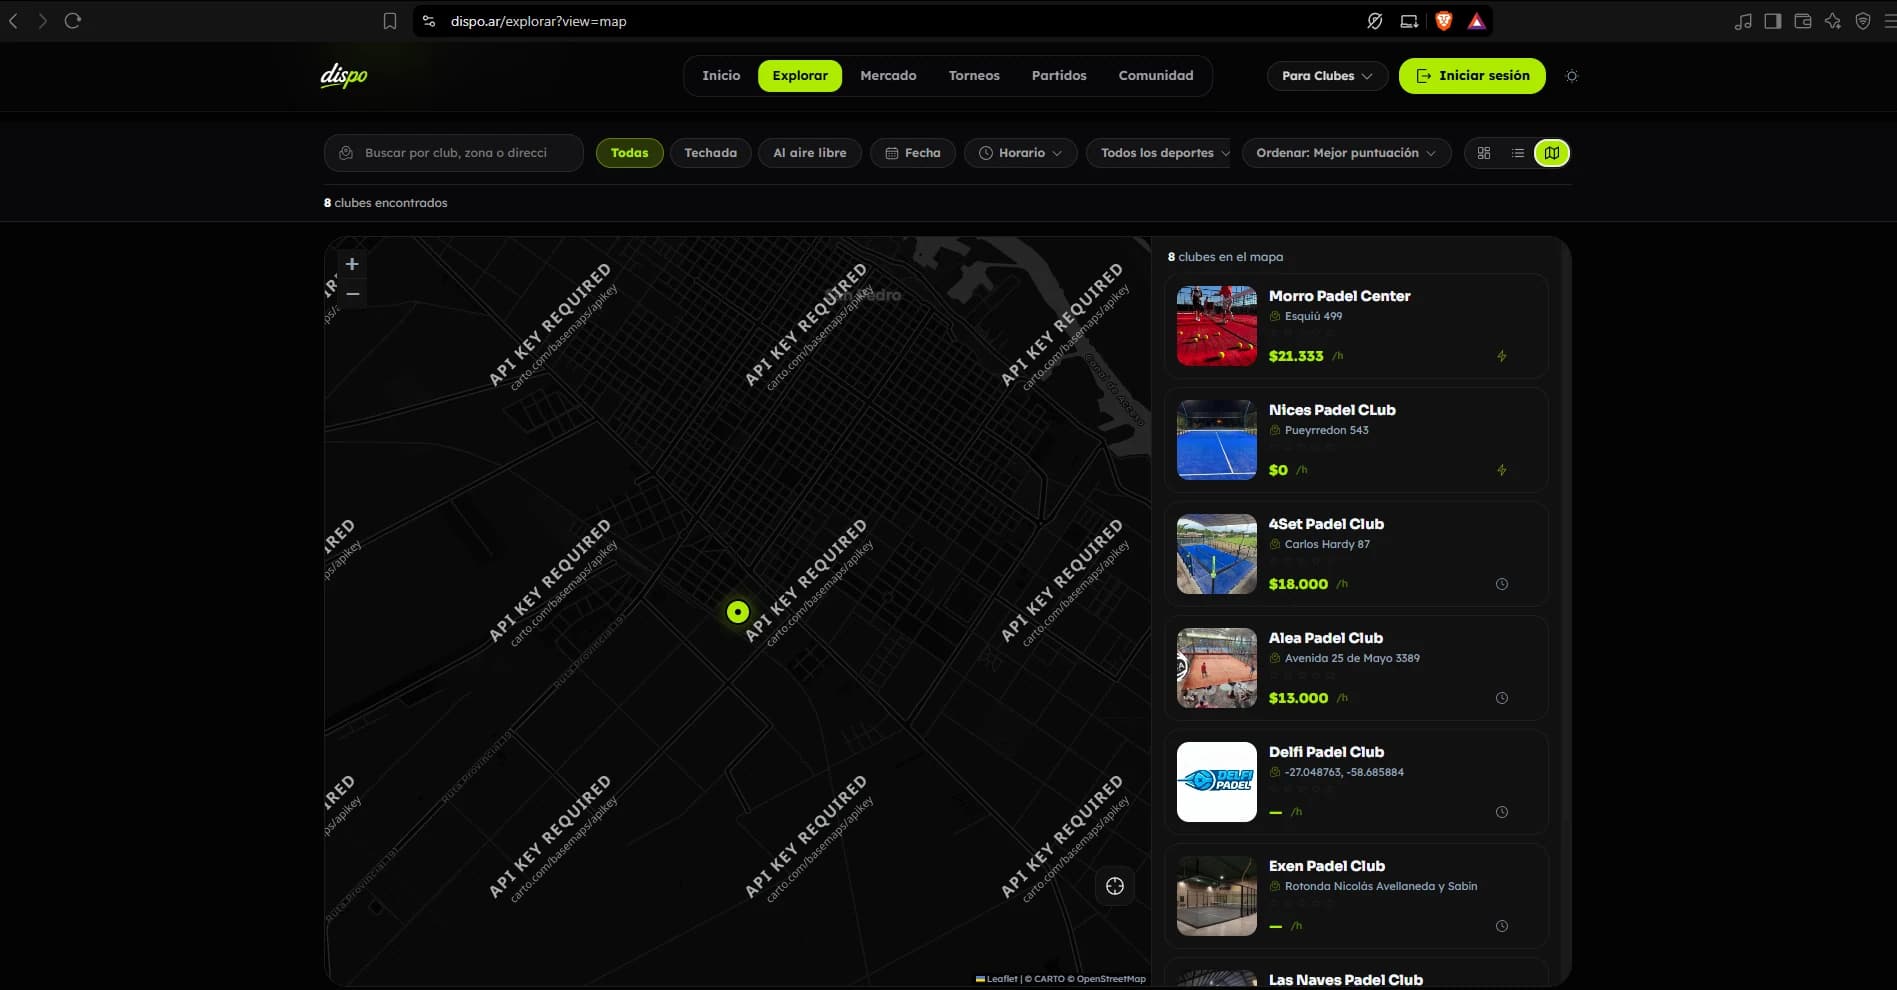Image resolution: width=1897 pixels, height=990 pixels.
Task: Click the browser bookmark icon
Action: pos(390,21)
